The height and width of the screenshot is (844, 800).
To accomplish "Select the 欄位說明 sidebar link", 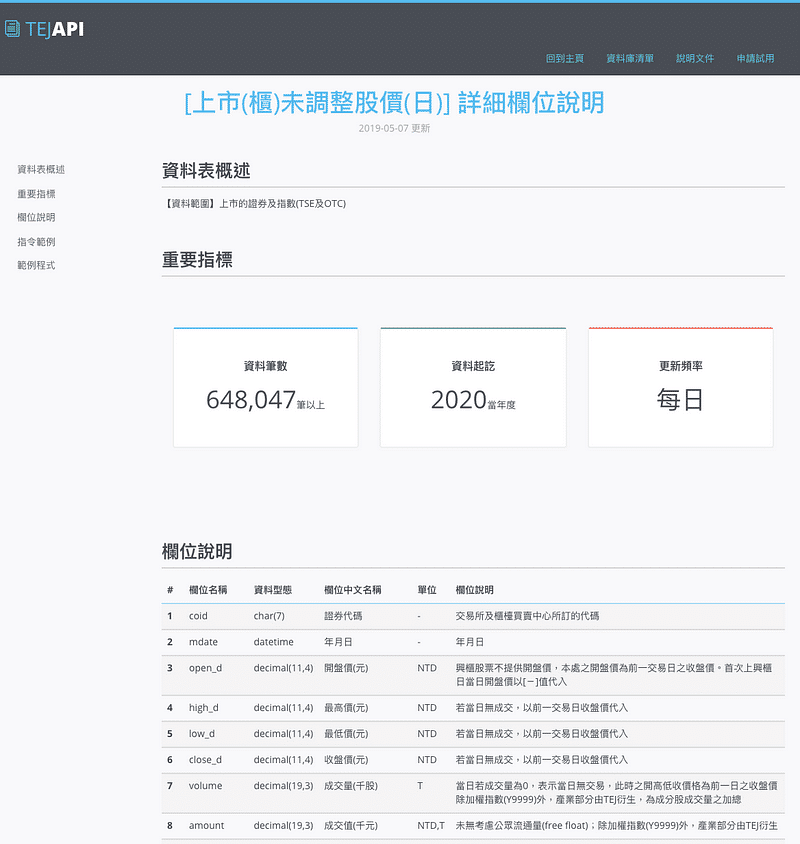I will pyautogui.click(x=36, y=217).
